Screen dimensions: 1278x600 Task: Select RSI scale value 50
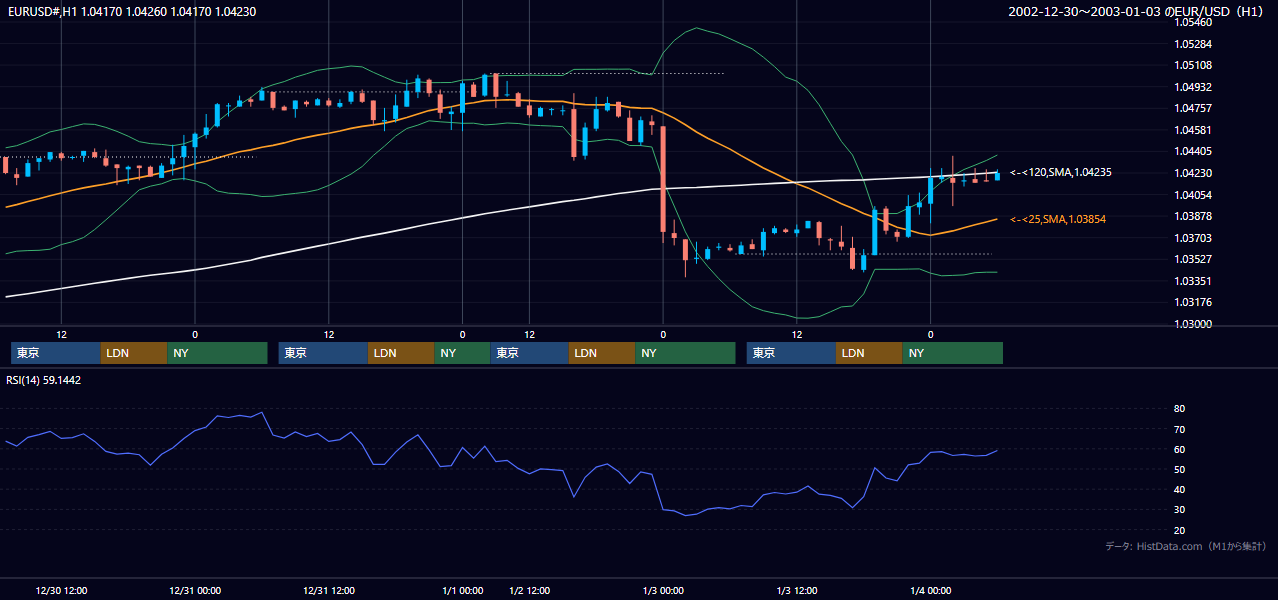tap(1179, 469)
